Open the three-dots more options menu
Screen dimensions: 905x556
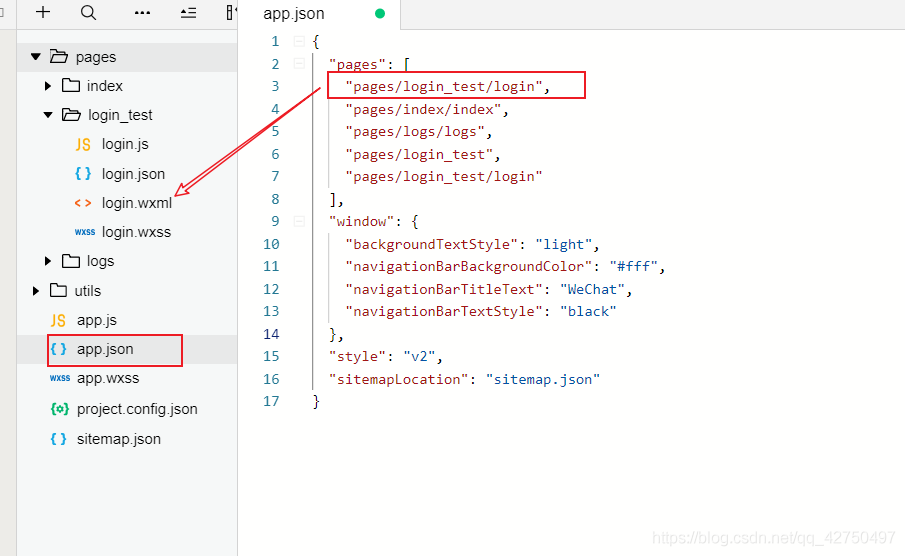pyautogui.click(x=142, y=13)
